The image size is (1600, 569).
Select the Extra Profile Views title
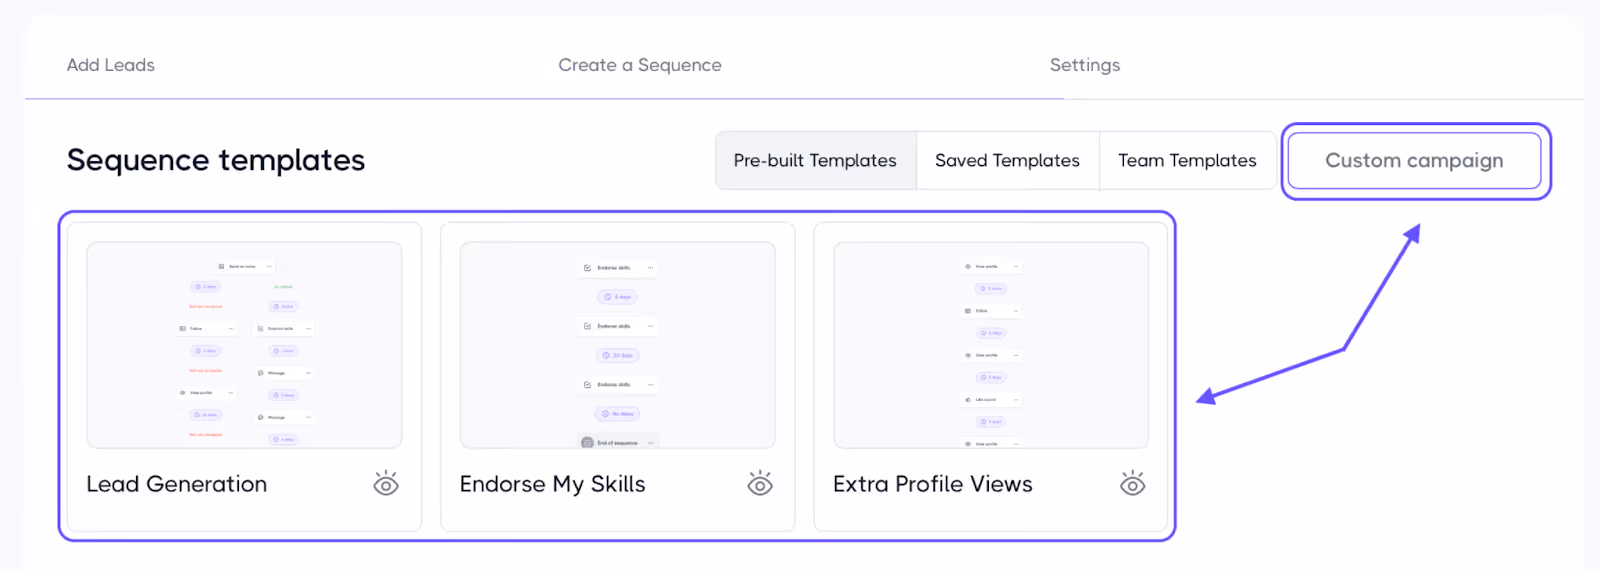932,484
